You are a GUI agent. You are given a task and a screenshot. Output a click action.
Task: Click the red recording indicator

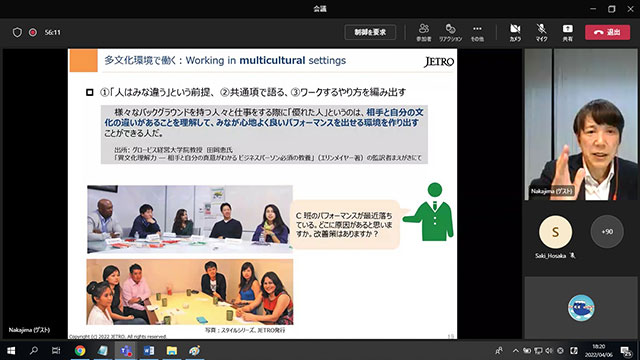[x=33, y=32]
